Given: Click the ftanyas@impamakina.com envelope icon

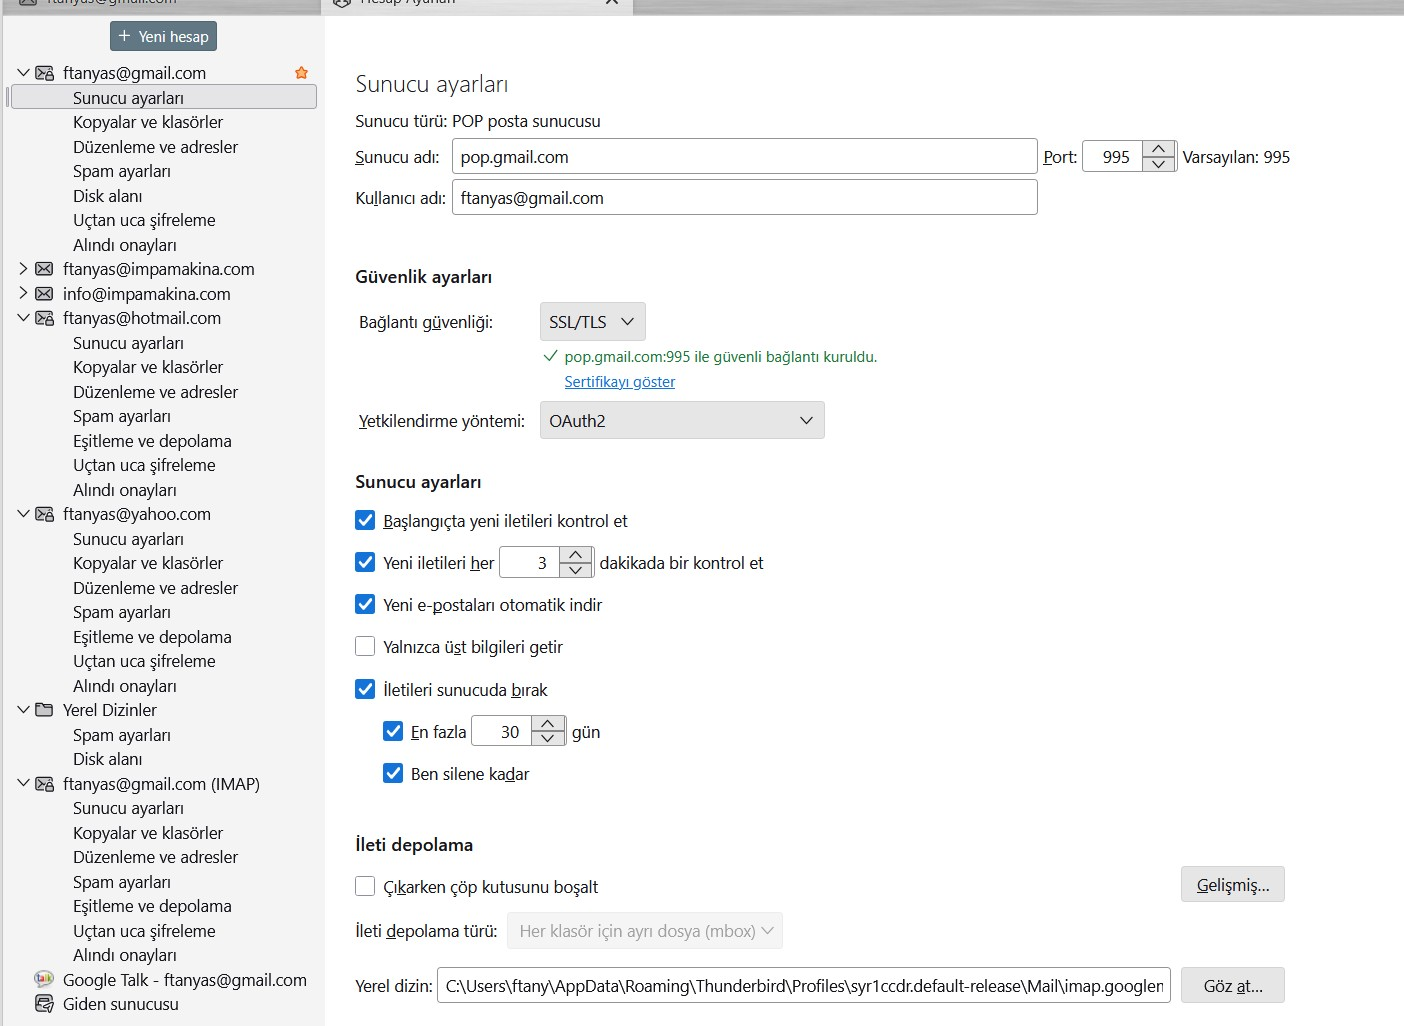Looking at the screenshot, I should click(44, 269).
